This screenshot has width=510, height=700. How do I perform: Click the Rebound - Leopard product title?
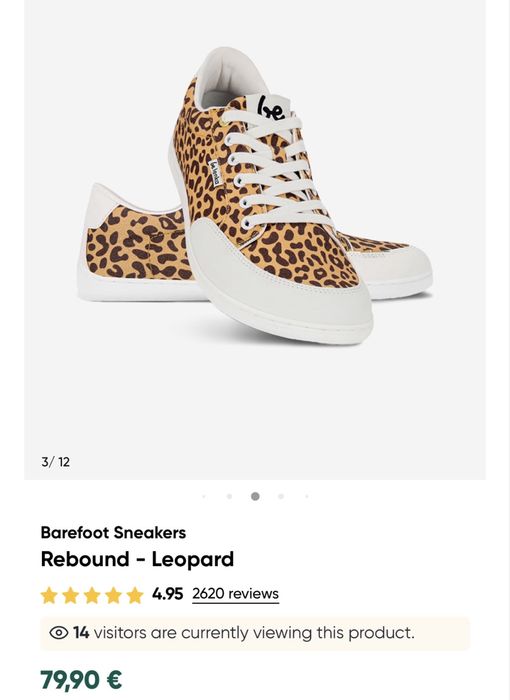(x=137, y=559)
